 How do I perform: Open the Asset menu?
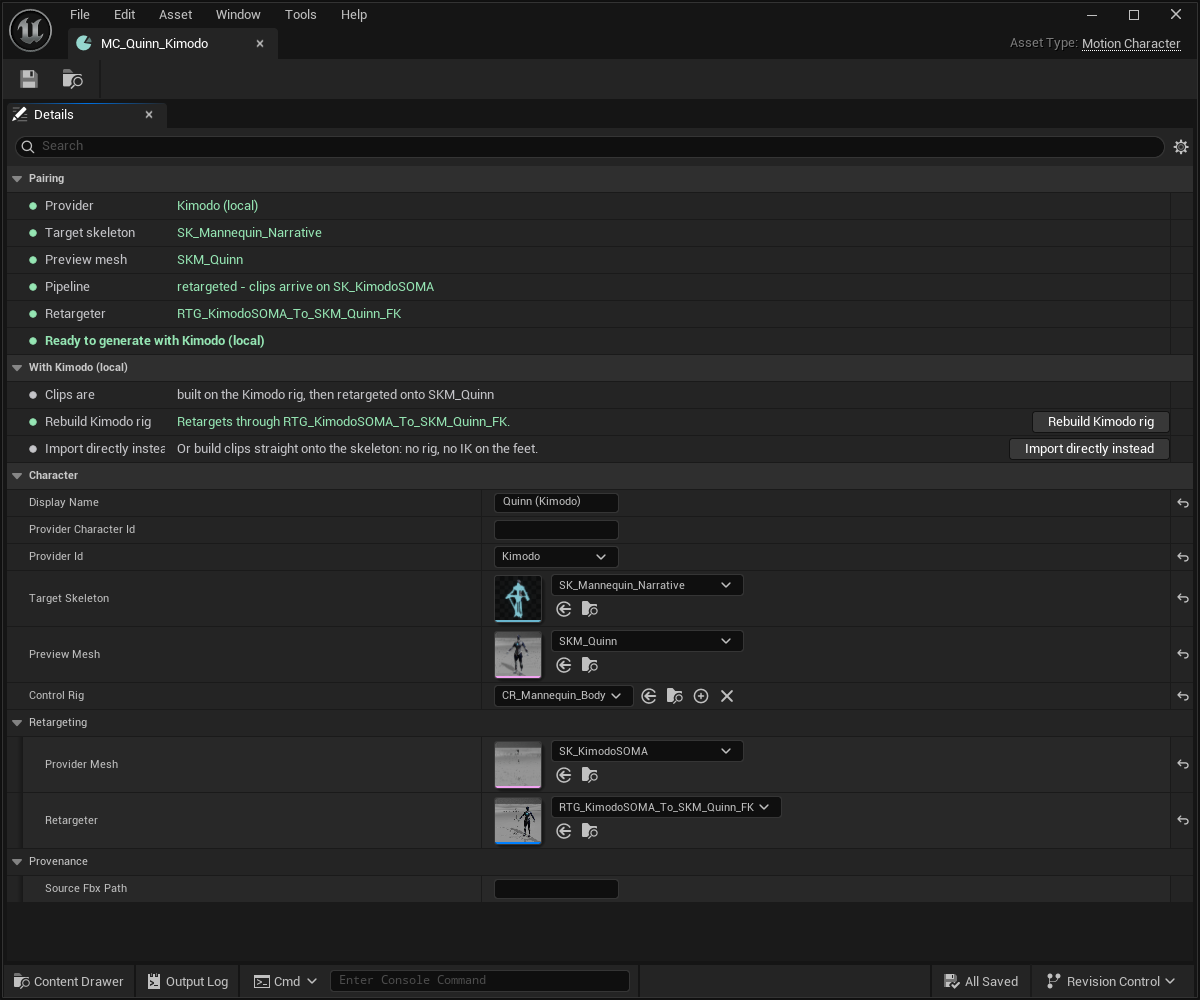[x=176, y=15]
